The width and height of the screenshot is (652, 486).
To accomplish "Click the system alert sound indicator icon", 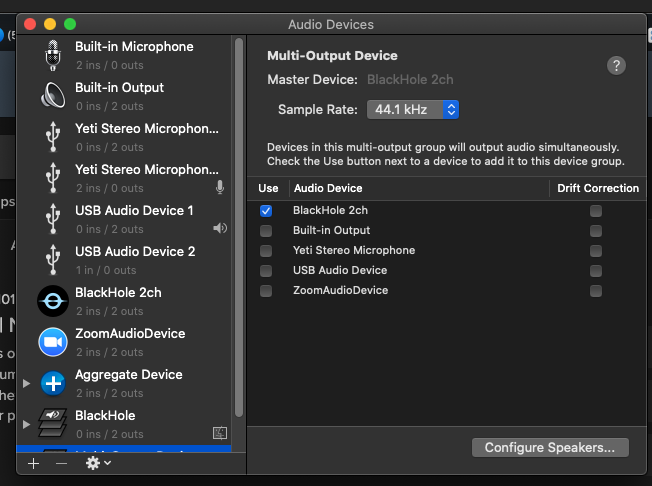I will [220, 433].
